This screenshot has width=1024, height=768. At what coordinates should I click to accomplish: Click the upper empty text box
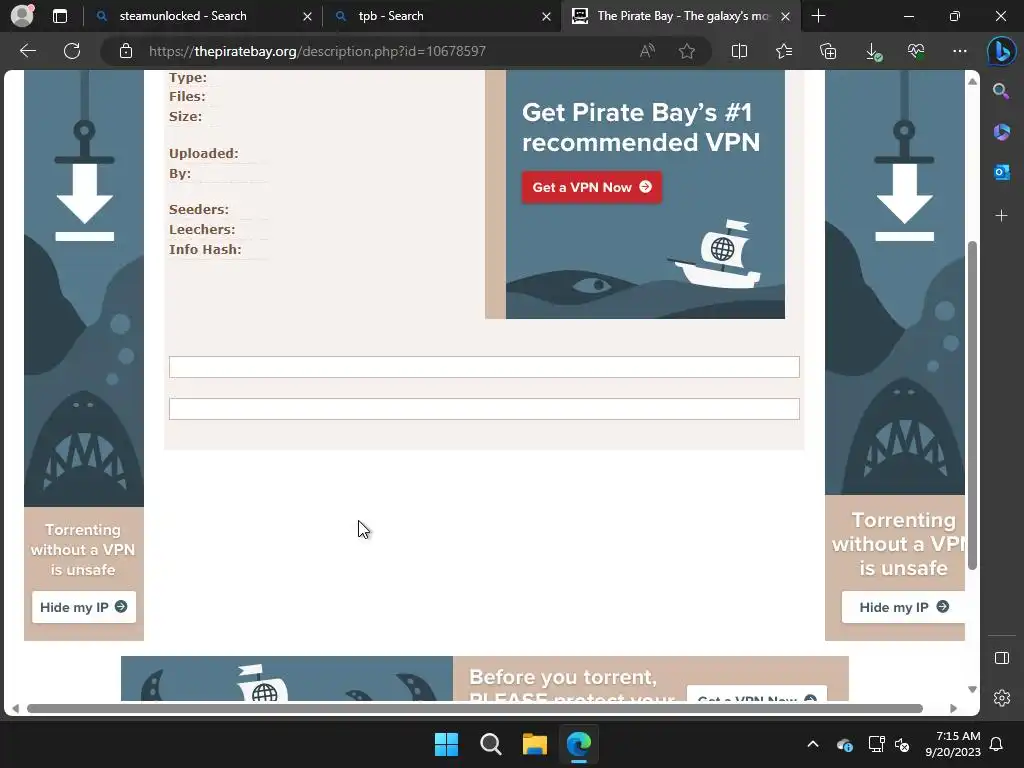point(484,367)
